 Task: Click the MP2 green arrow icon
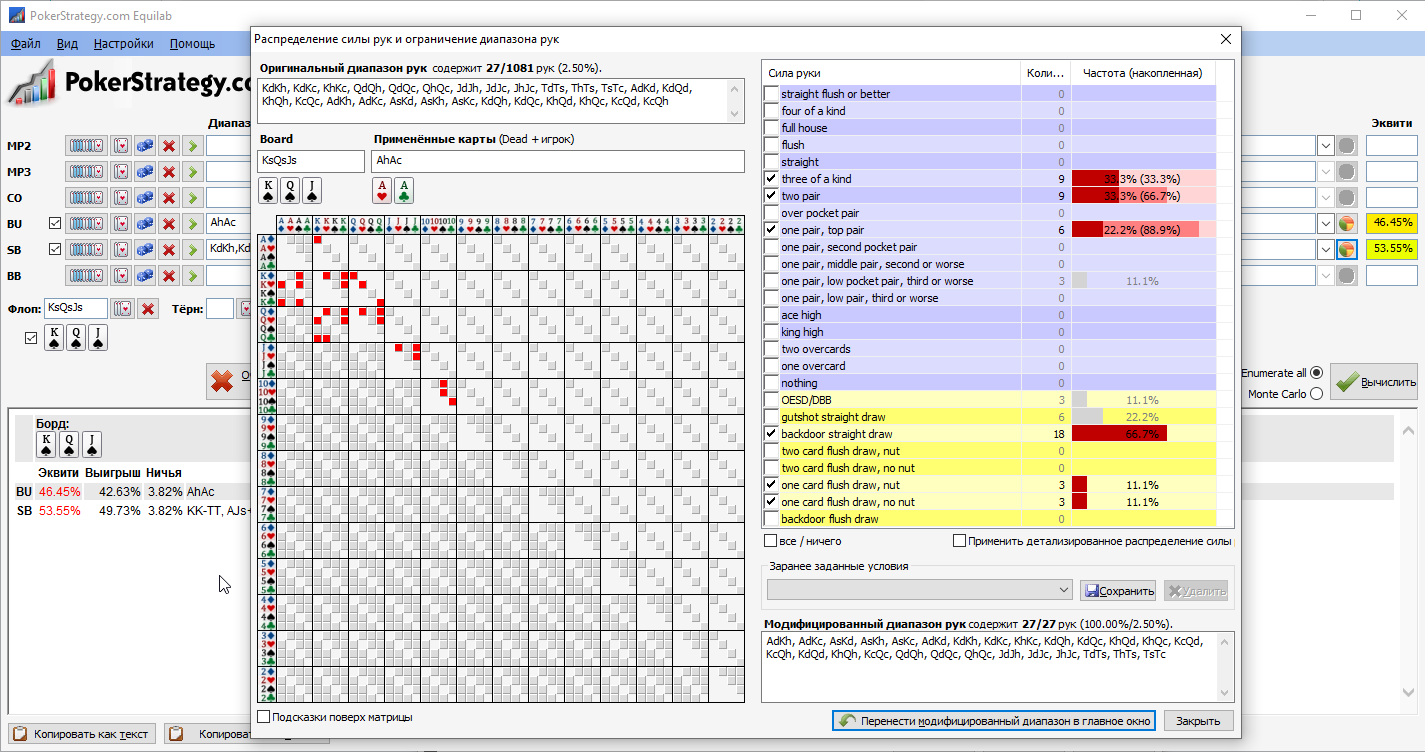193,146
